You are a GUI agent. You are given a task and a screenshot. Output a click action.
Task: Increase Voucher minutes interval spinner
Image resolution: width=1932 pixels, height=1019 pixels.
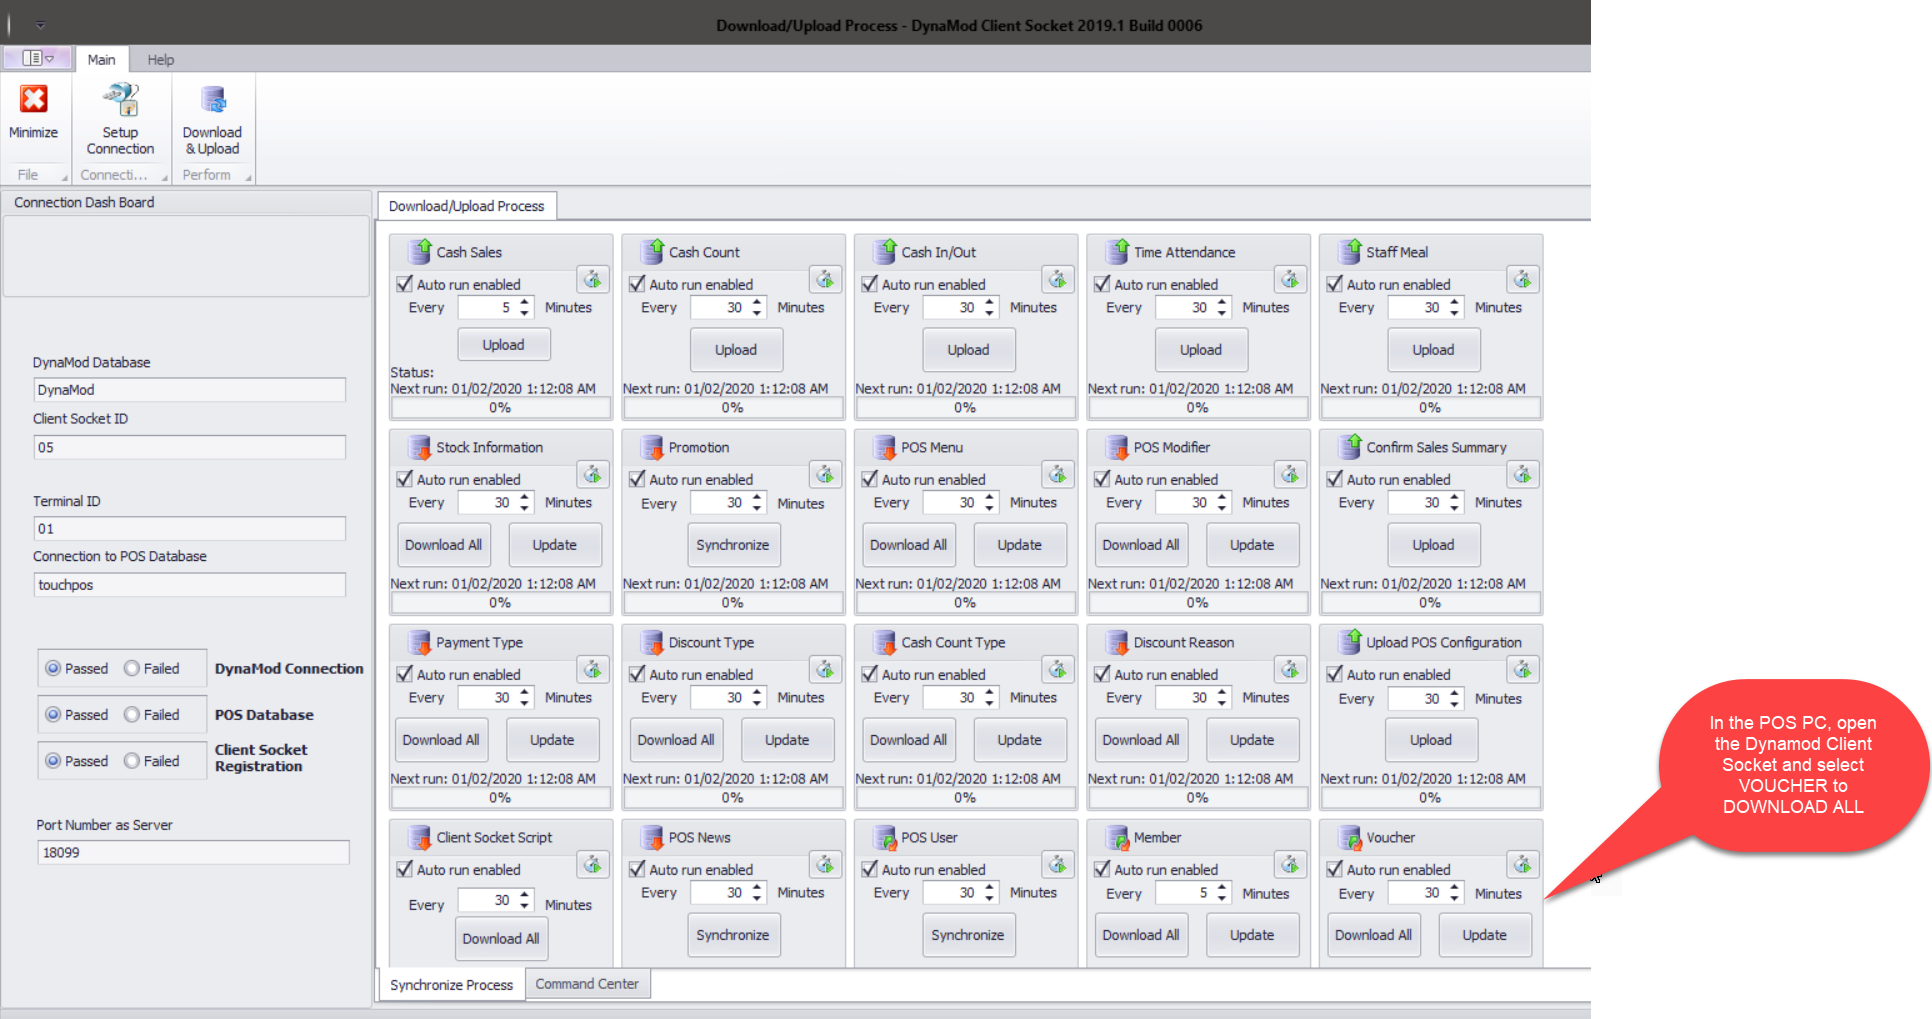[x=1454, y=887]
